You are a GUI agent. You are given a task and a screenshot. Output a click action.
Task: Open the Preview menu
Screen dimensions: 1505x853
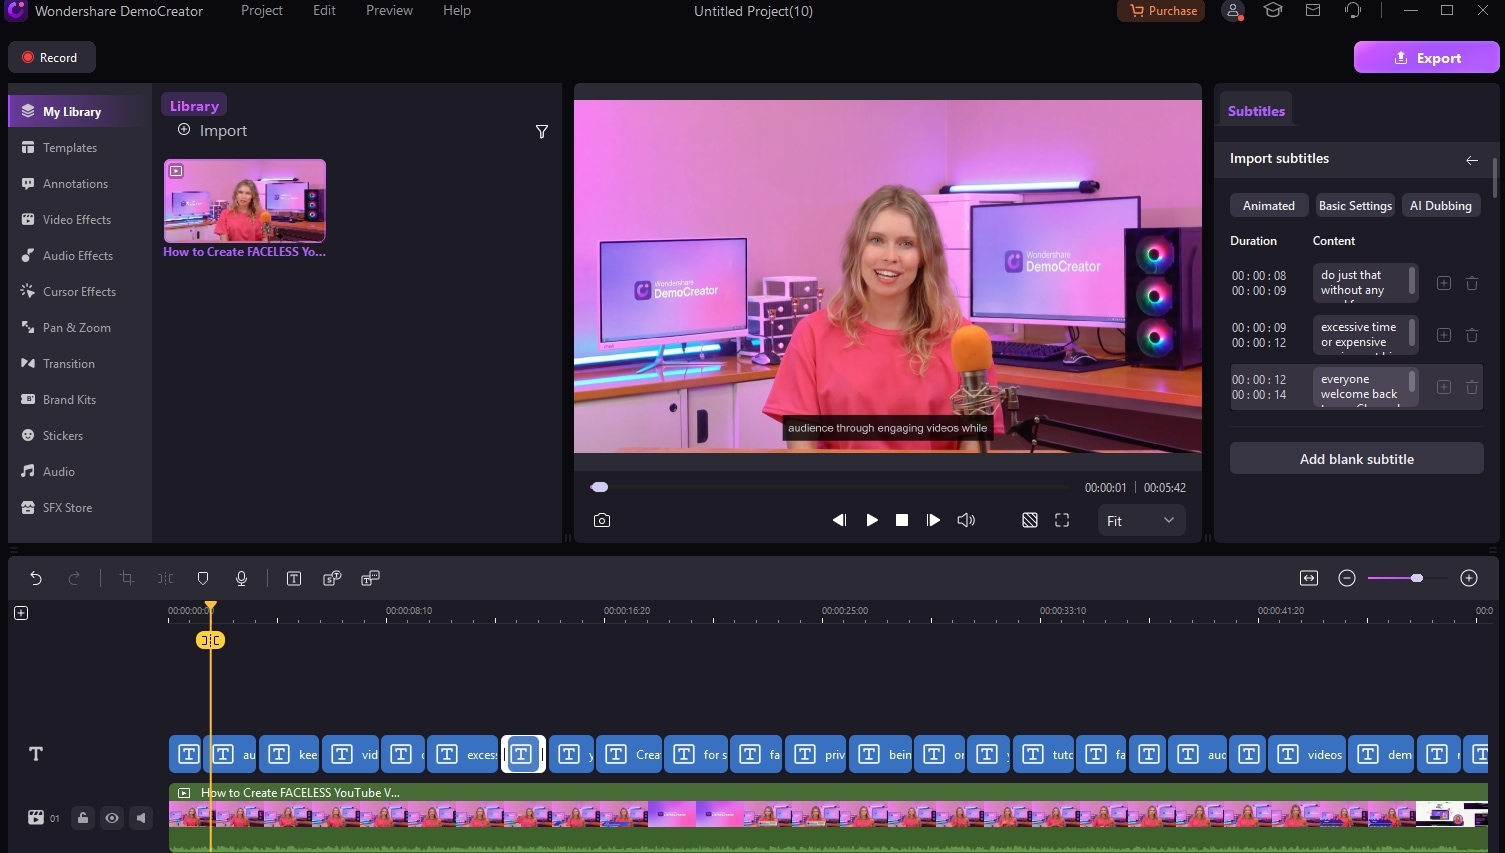pos(389,11)
